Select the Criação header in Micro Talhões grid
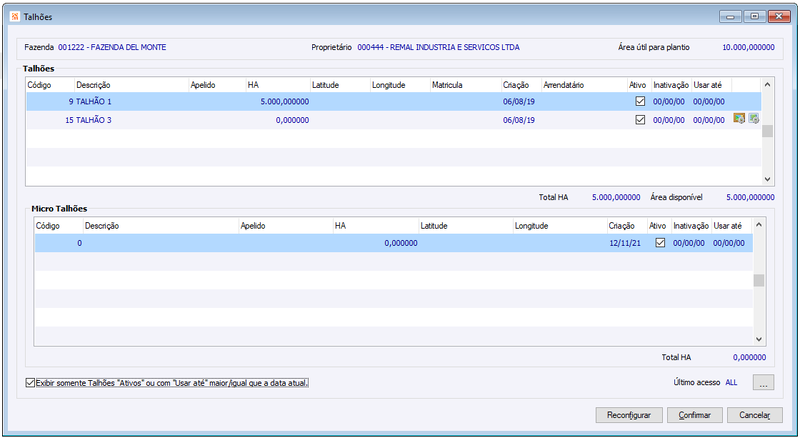 point(621,226)
